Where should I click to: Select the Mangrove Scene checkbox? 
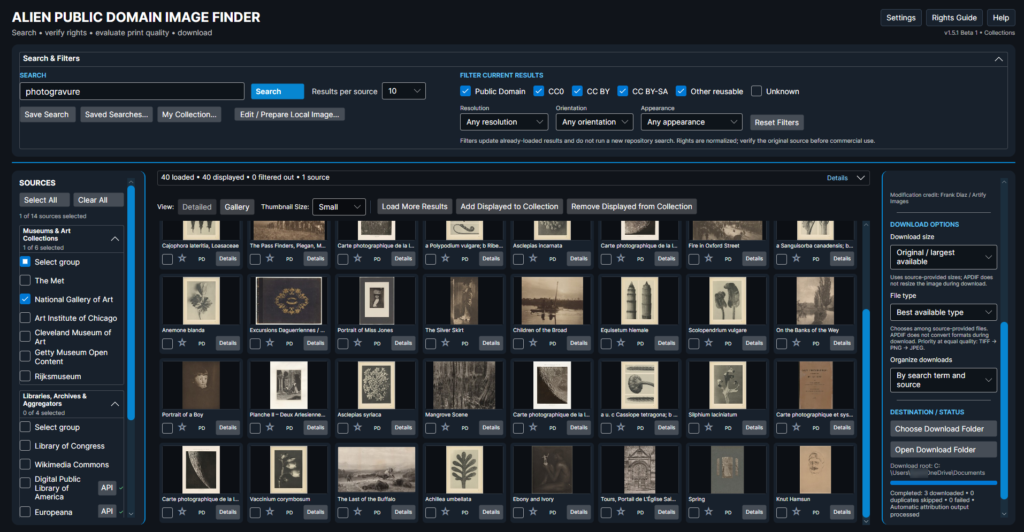pyautogui.click(x=430, y=428)
